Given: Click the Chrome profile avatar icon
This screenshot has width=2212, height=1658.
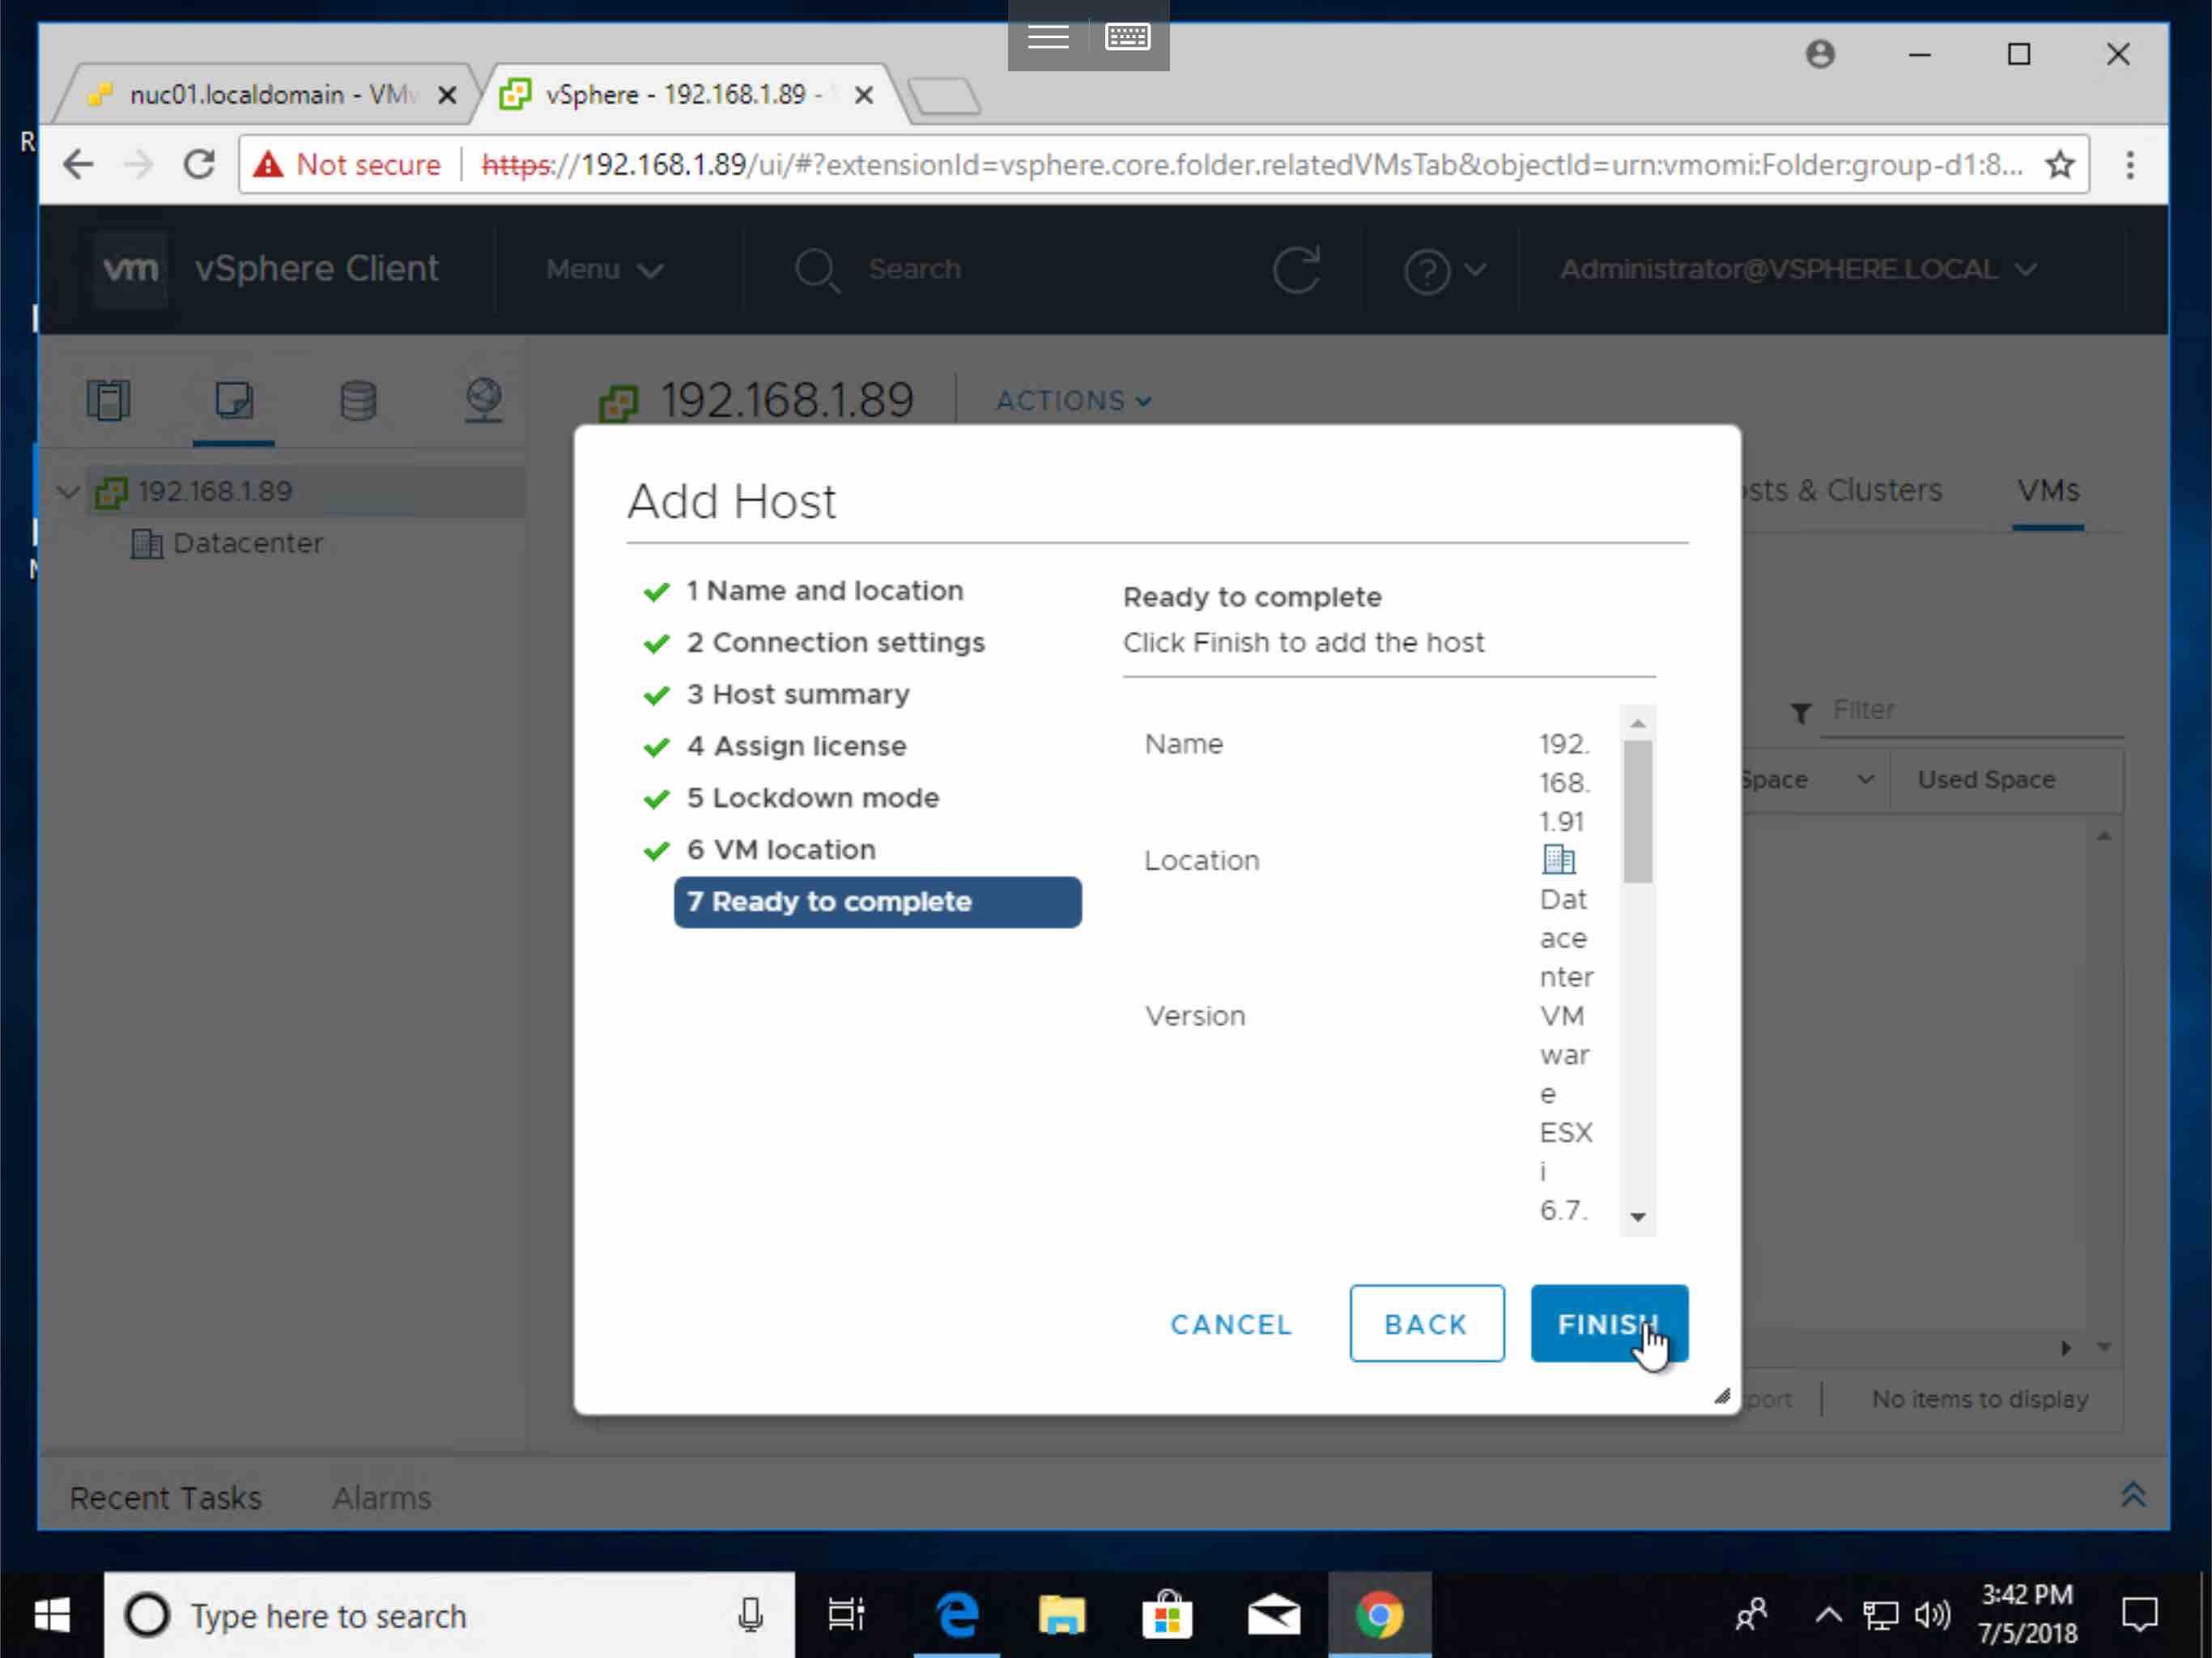Looking at the screenshot, I should (1820, 54).
